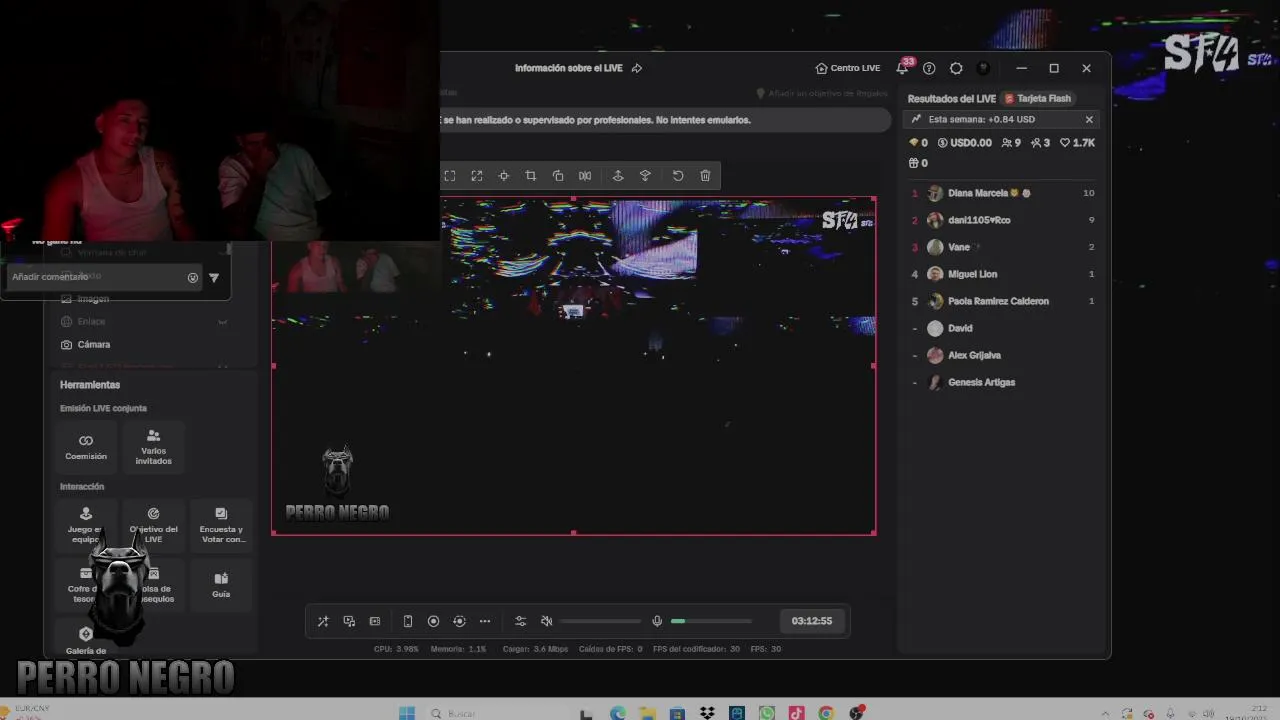Open the audio mixer settings
This screenshot has width=1280, height=720.
point(520,621)
